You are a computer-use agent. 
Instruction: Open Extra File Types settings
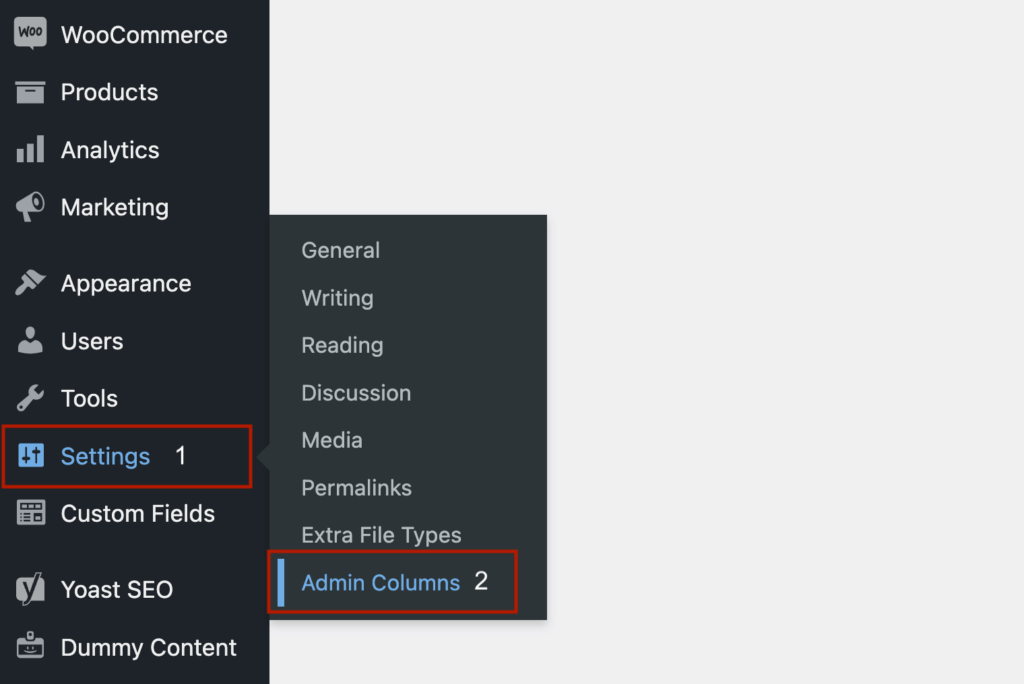[x=381, y=535]
